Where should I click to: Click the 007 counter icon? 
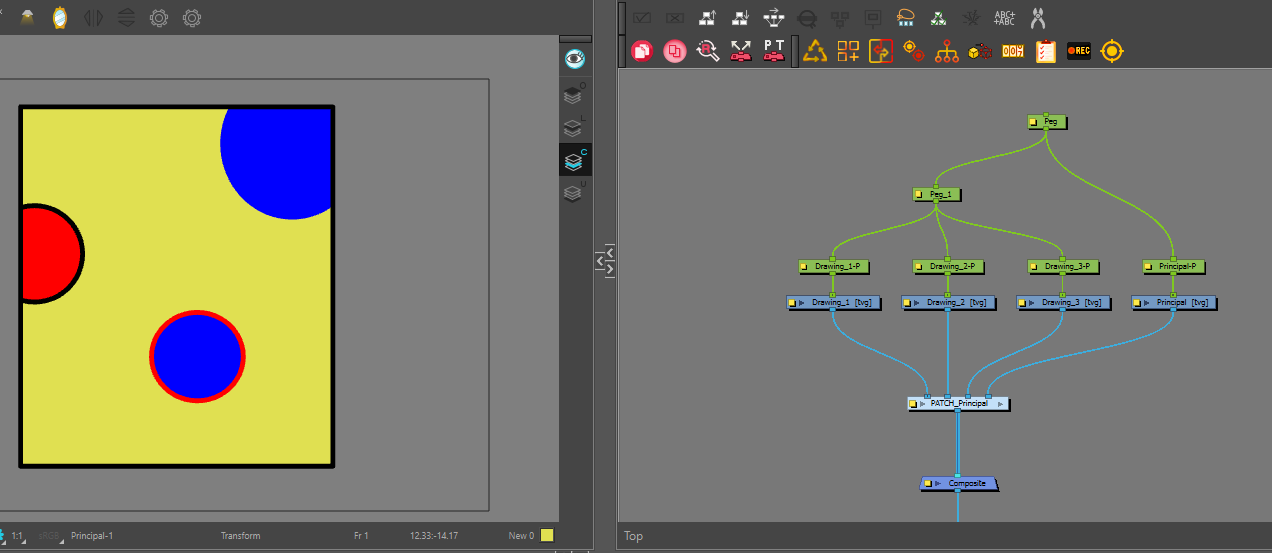[1013, 51]
